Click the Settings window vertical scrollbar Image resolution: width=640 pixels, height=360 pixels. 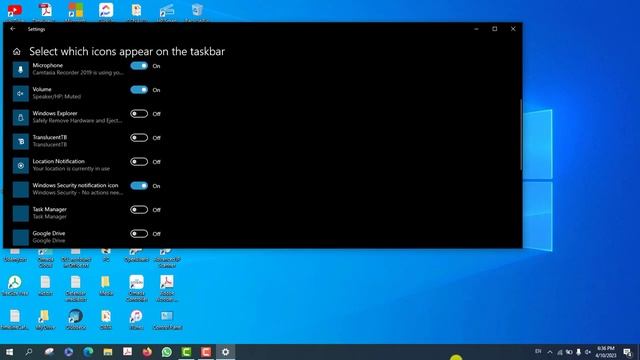coord(521,135)
